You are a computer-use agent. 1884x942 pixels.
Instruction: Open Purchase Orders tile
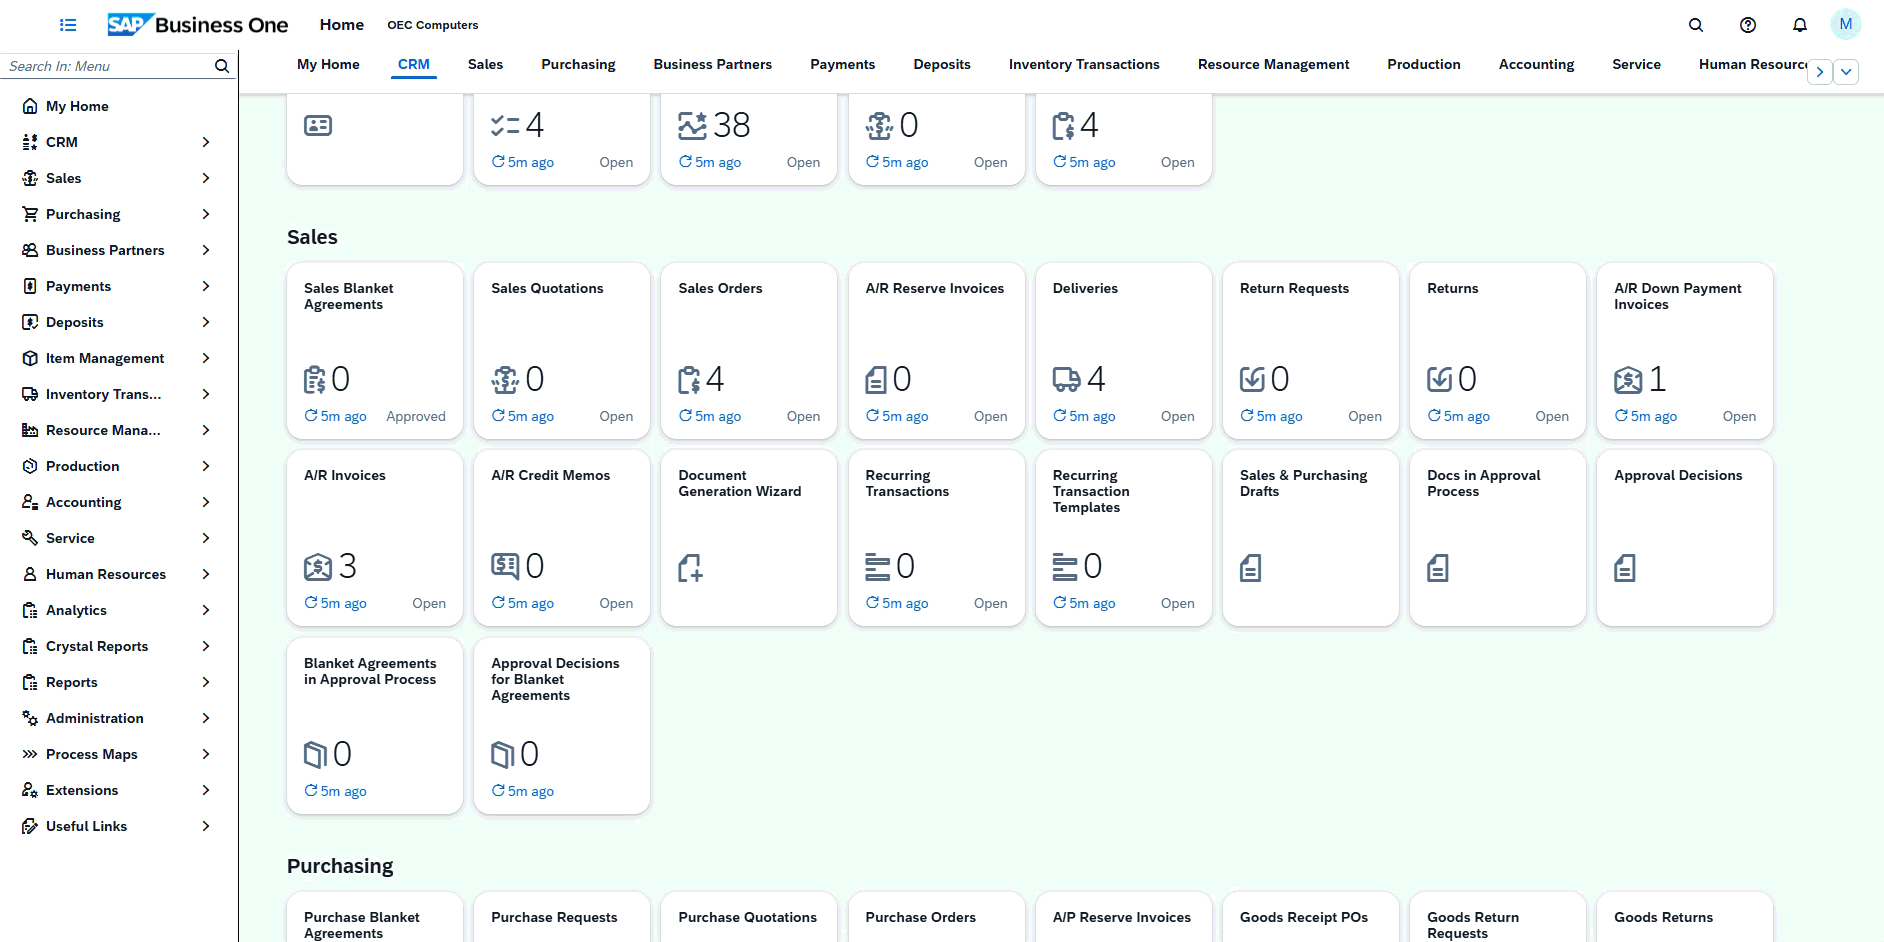point(936,917)
